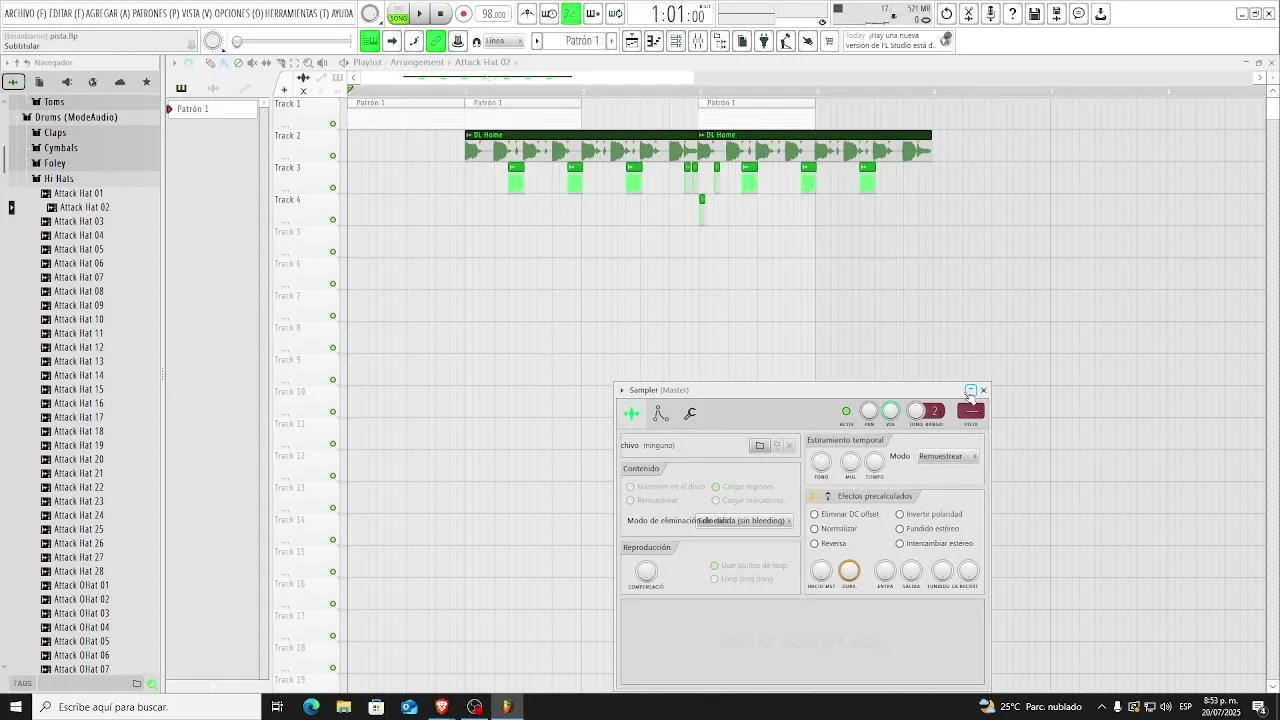1280x720 pixels.
Task: Expand the Toms folder in browser
Action: tap(54, 102)
